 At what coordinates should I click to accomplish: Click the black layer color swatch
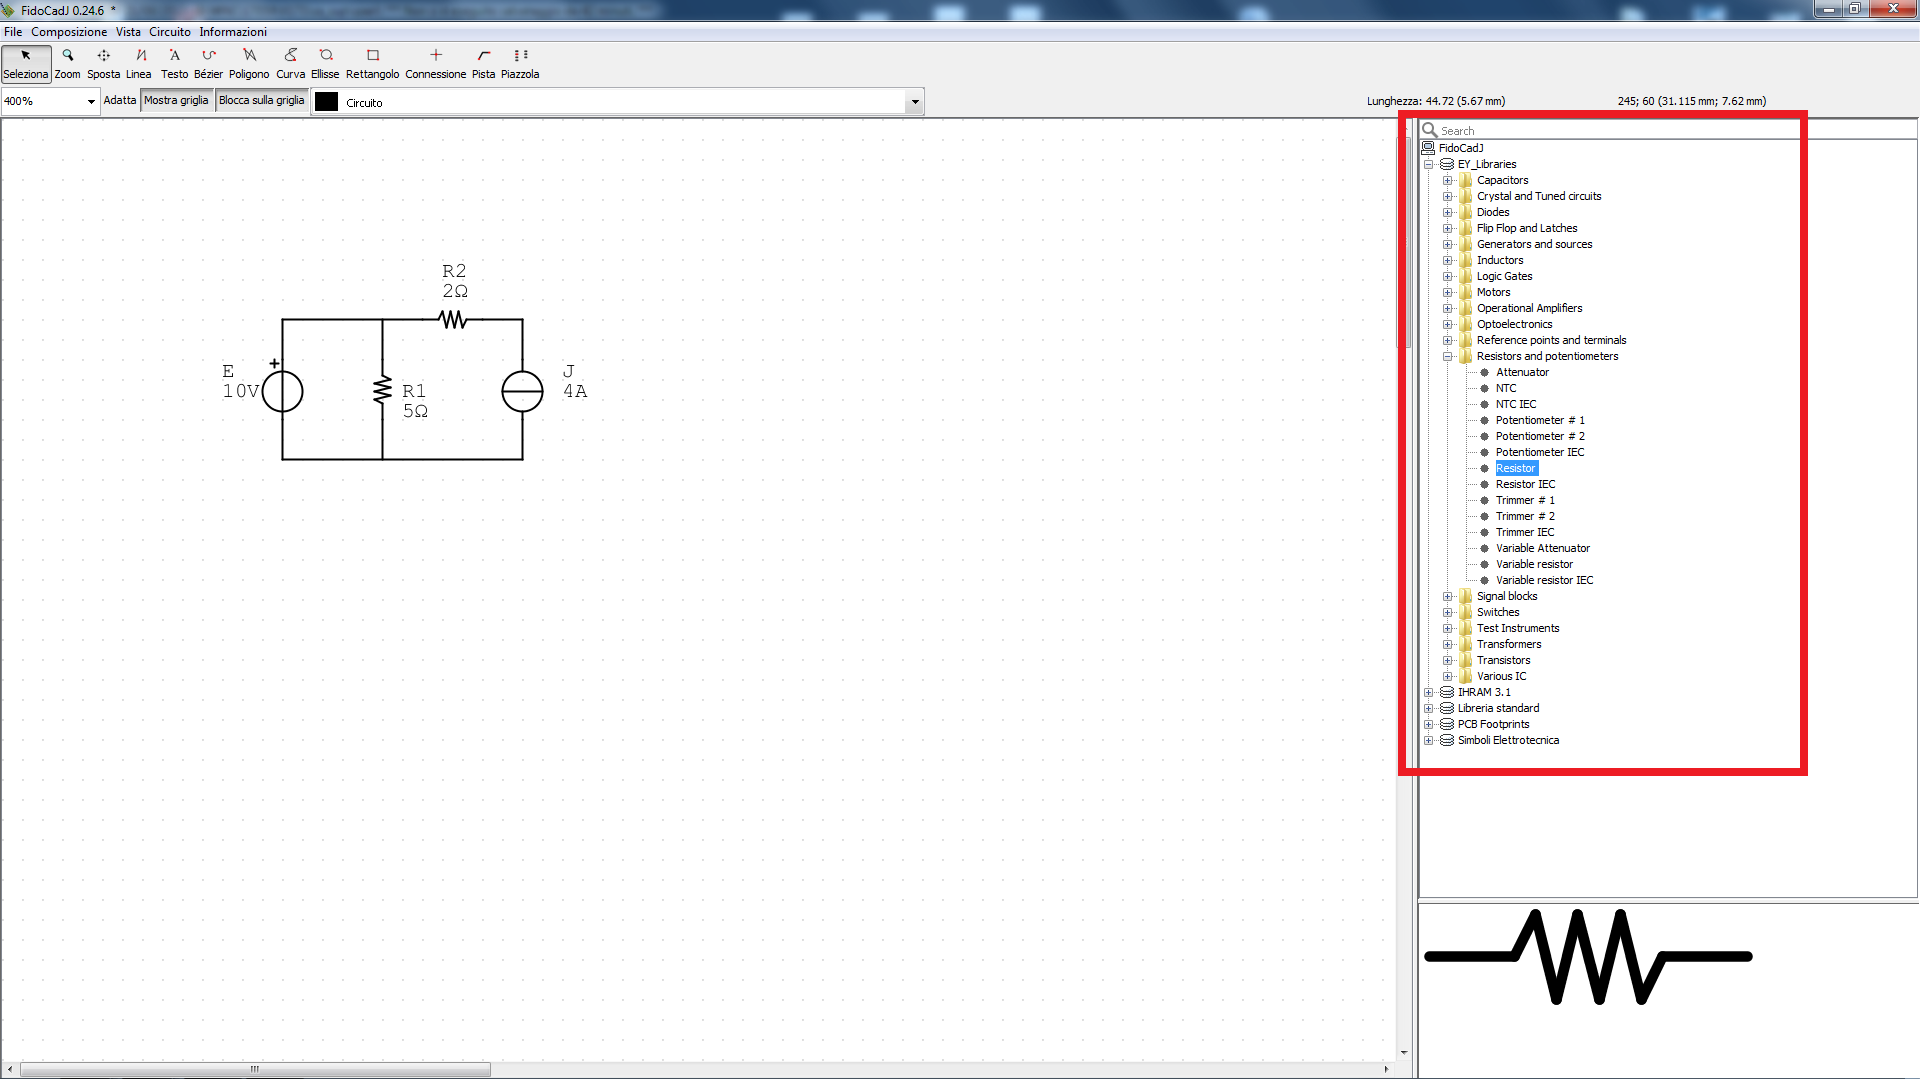(327, 102)
